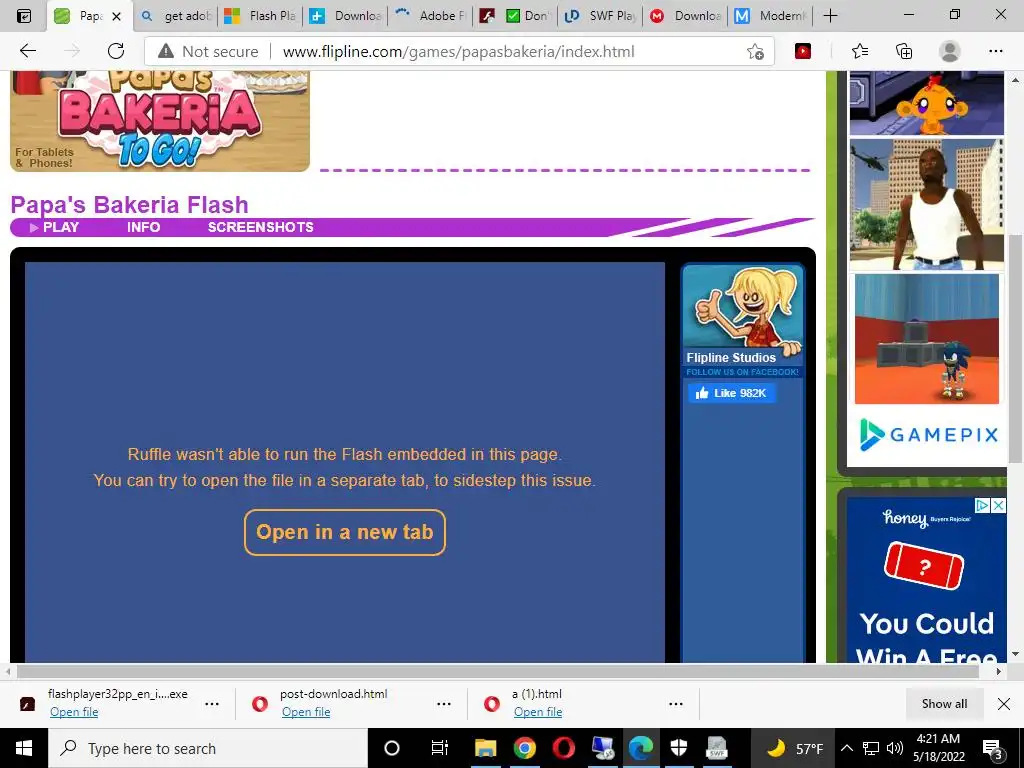Image resolution: width=1024 pixels, height=768 pixels.
Task: Click Show all downloads button
Action: click(944, 703)
